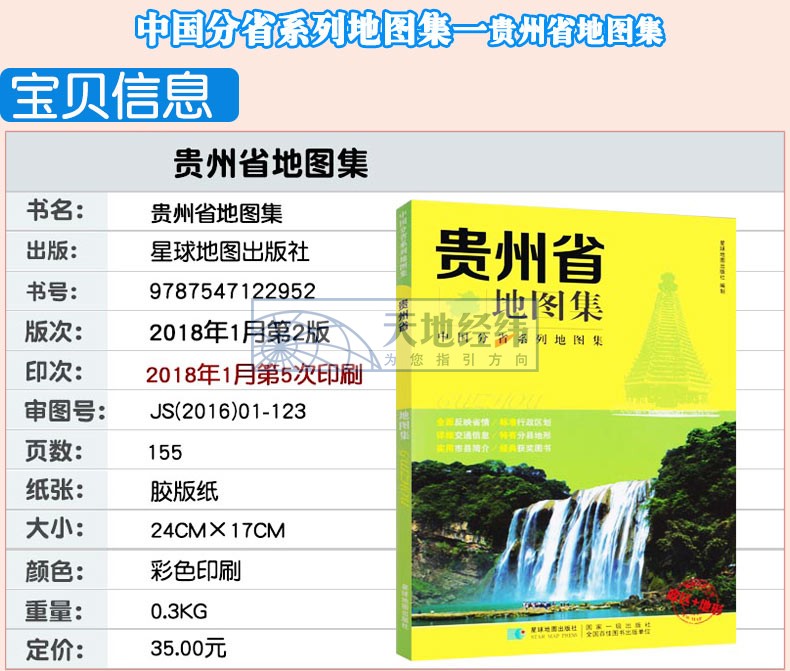
Task: Click the table heading 贵州省地图集
Action: click(271, 163)
